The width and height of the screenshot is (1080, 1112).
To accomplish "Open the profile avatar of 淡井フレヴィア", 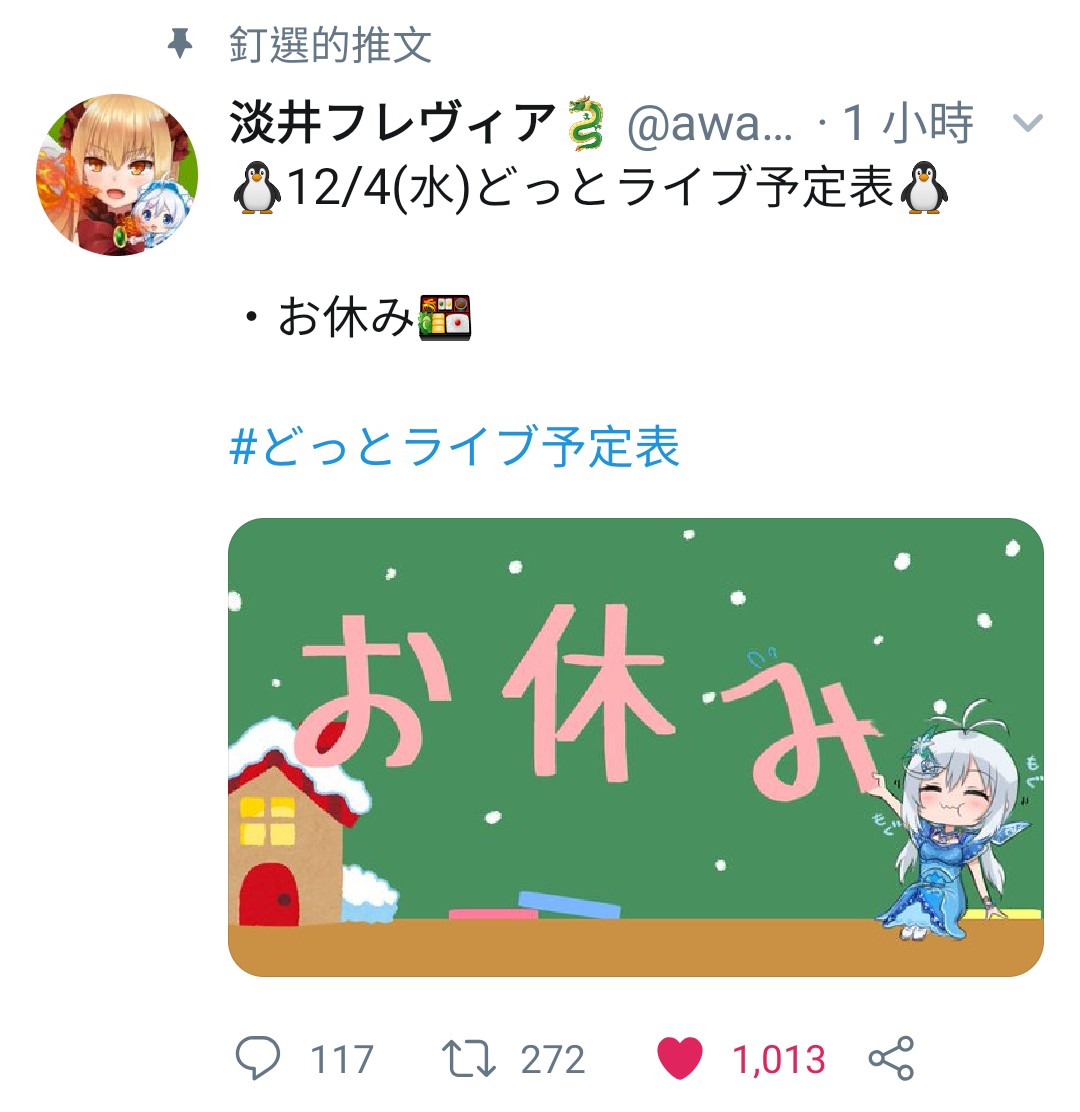I will 117,174.
